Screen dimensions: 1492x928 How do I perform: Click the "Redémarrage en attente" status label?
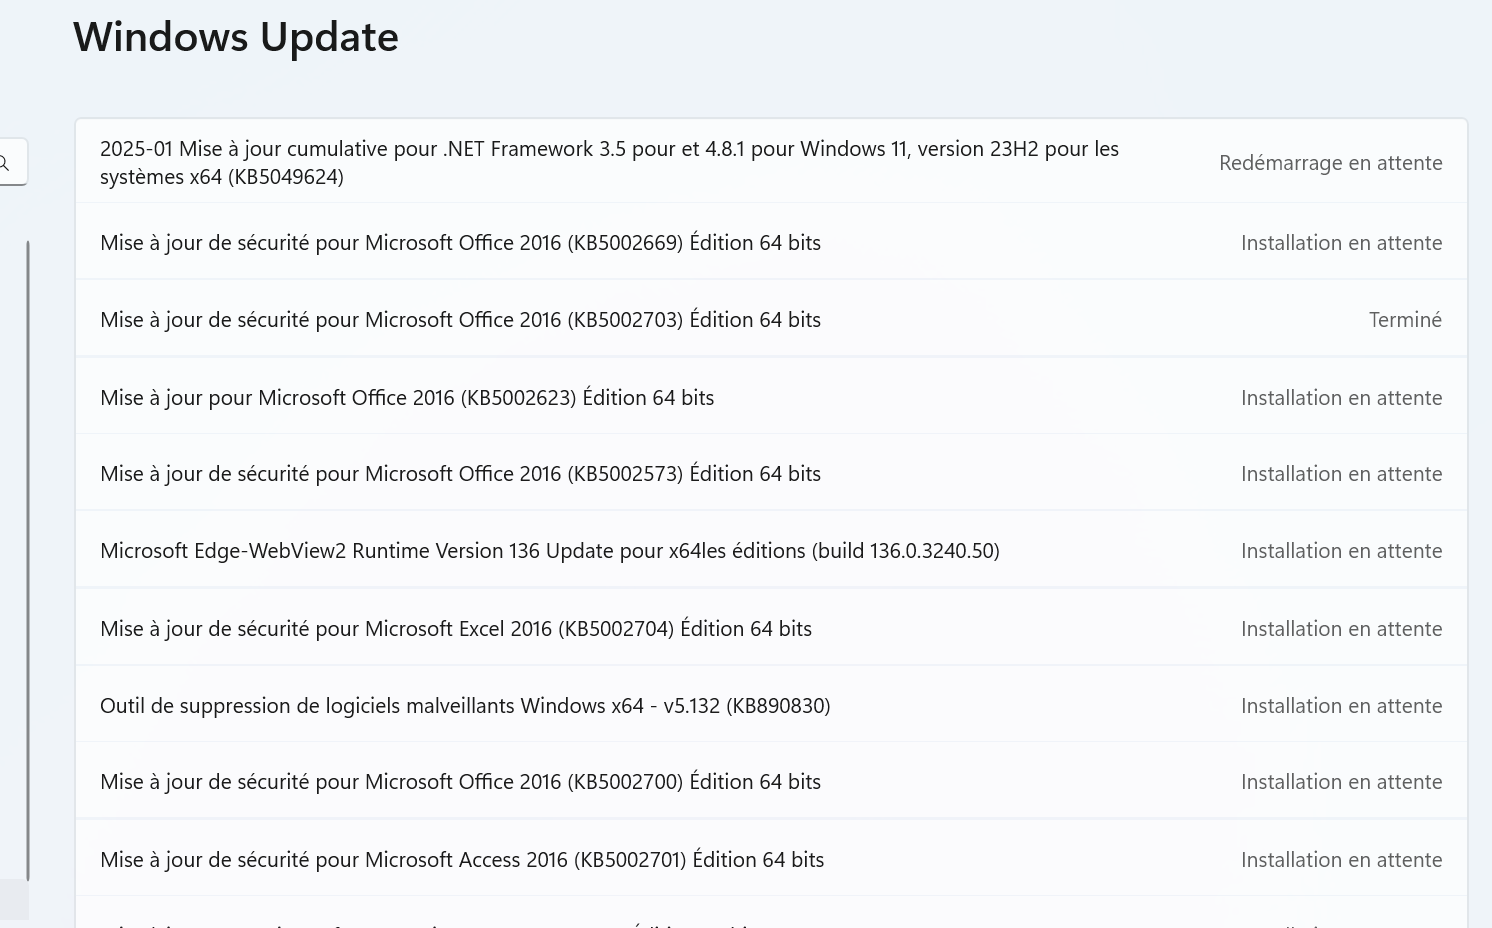click(x=1330, y=163)
